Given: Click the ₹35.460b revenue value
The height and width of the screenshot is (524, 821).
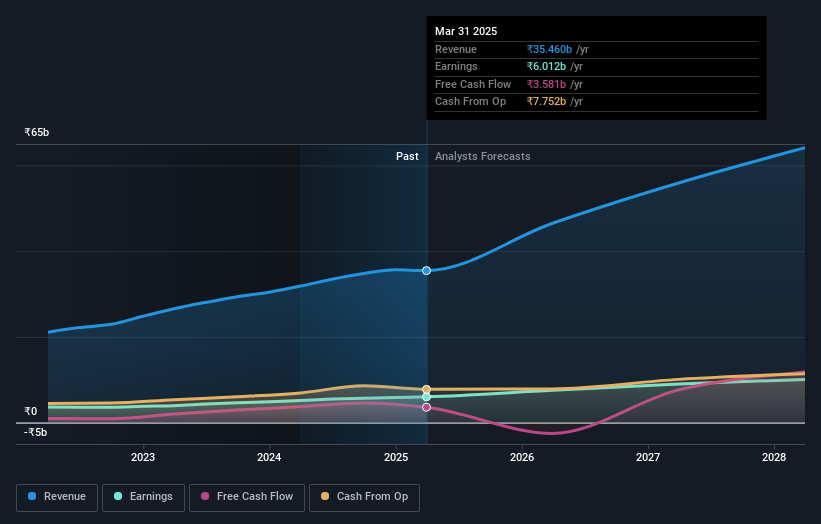Looking at the screenshot, I should [x=549, y=49].
